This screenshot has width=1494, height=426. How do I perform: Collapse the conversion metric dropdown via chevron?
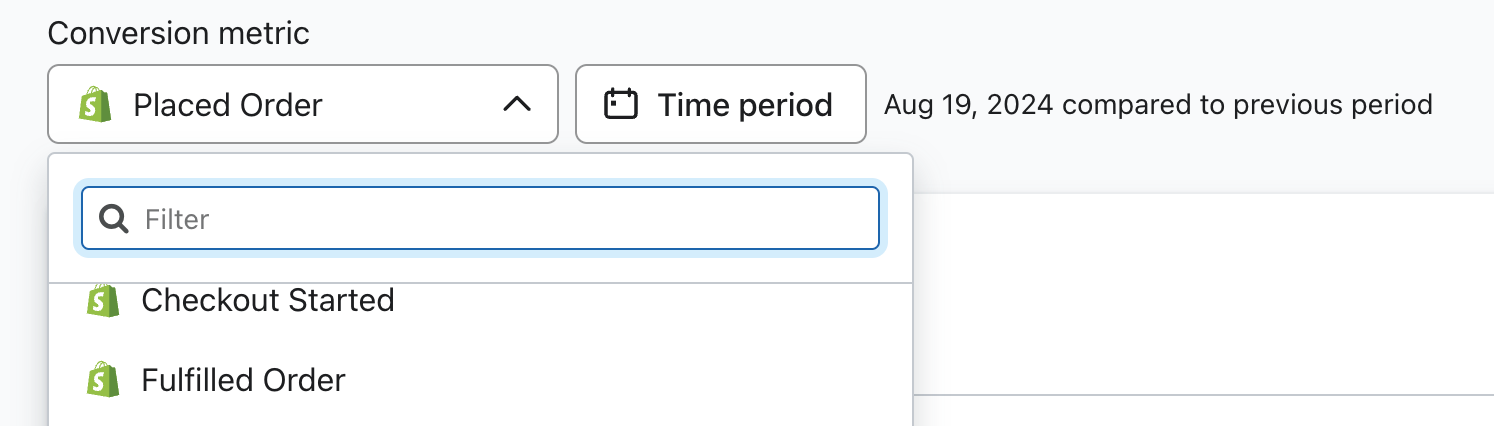click(x=516, y=104)
